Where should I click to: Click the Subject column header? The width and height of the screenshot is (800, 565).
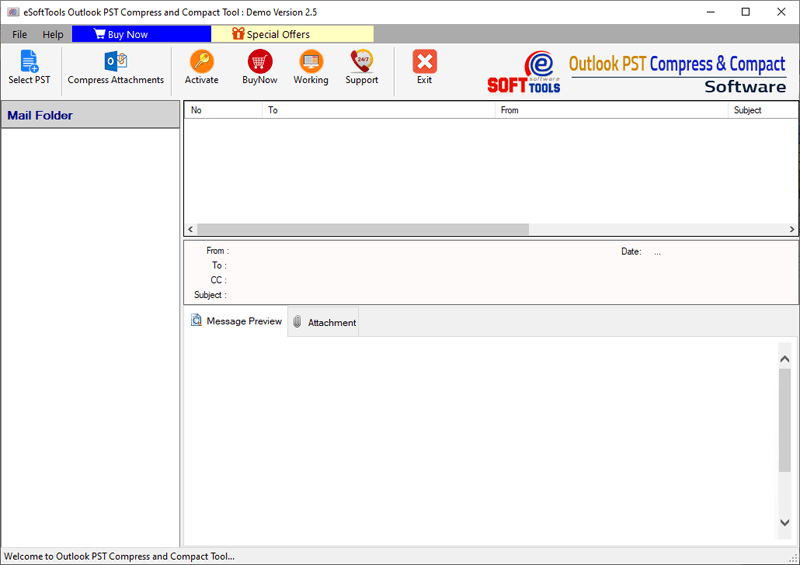tap(763, 110)
